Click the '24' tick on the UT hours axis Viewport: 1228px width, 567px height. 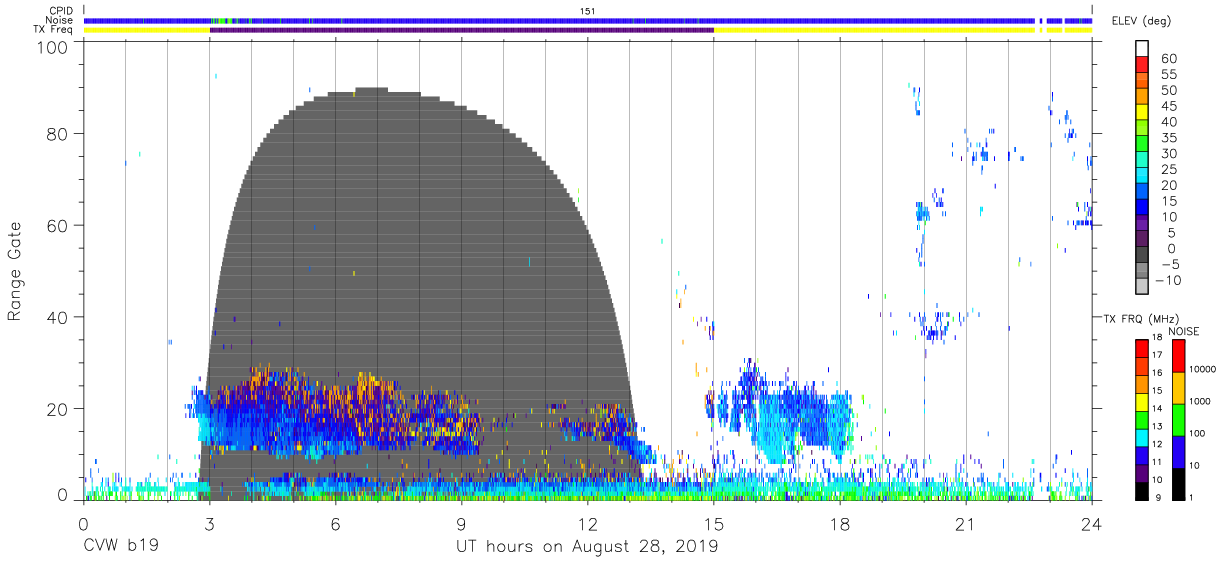[1092, 524]
